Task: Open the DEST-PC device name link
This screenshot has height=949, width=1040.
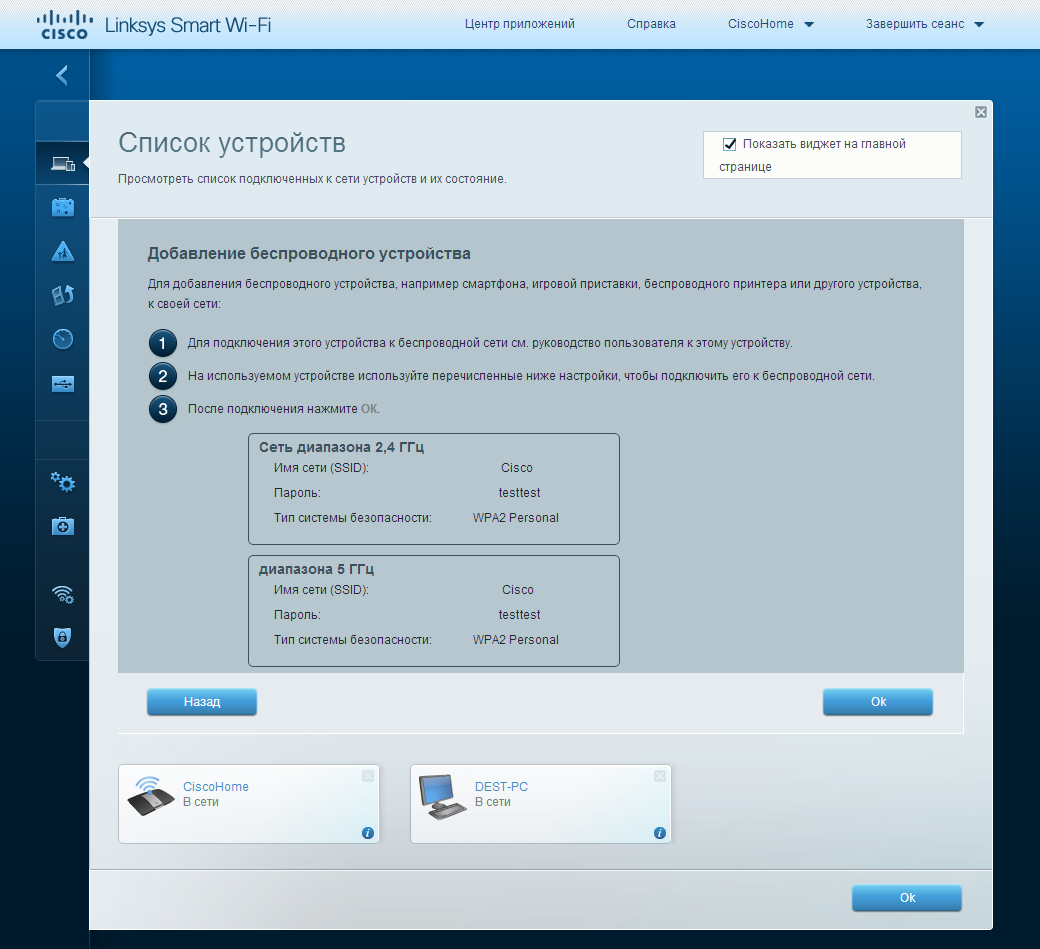Action: pos(501,787)
